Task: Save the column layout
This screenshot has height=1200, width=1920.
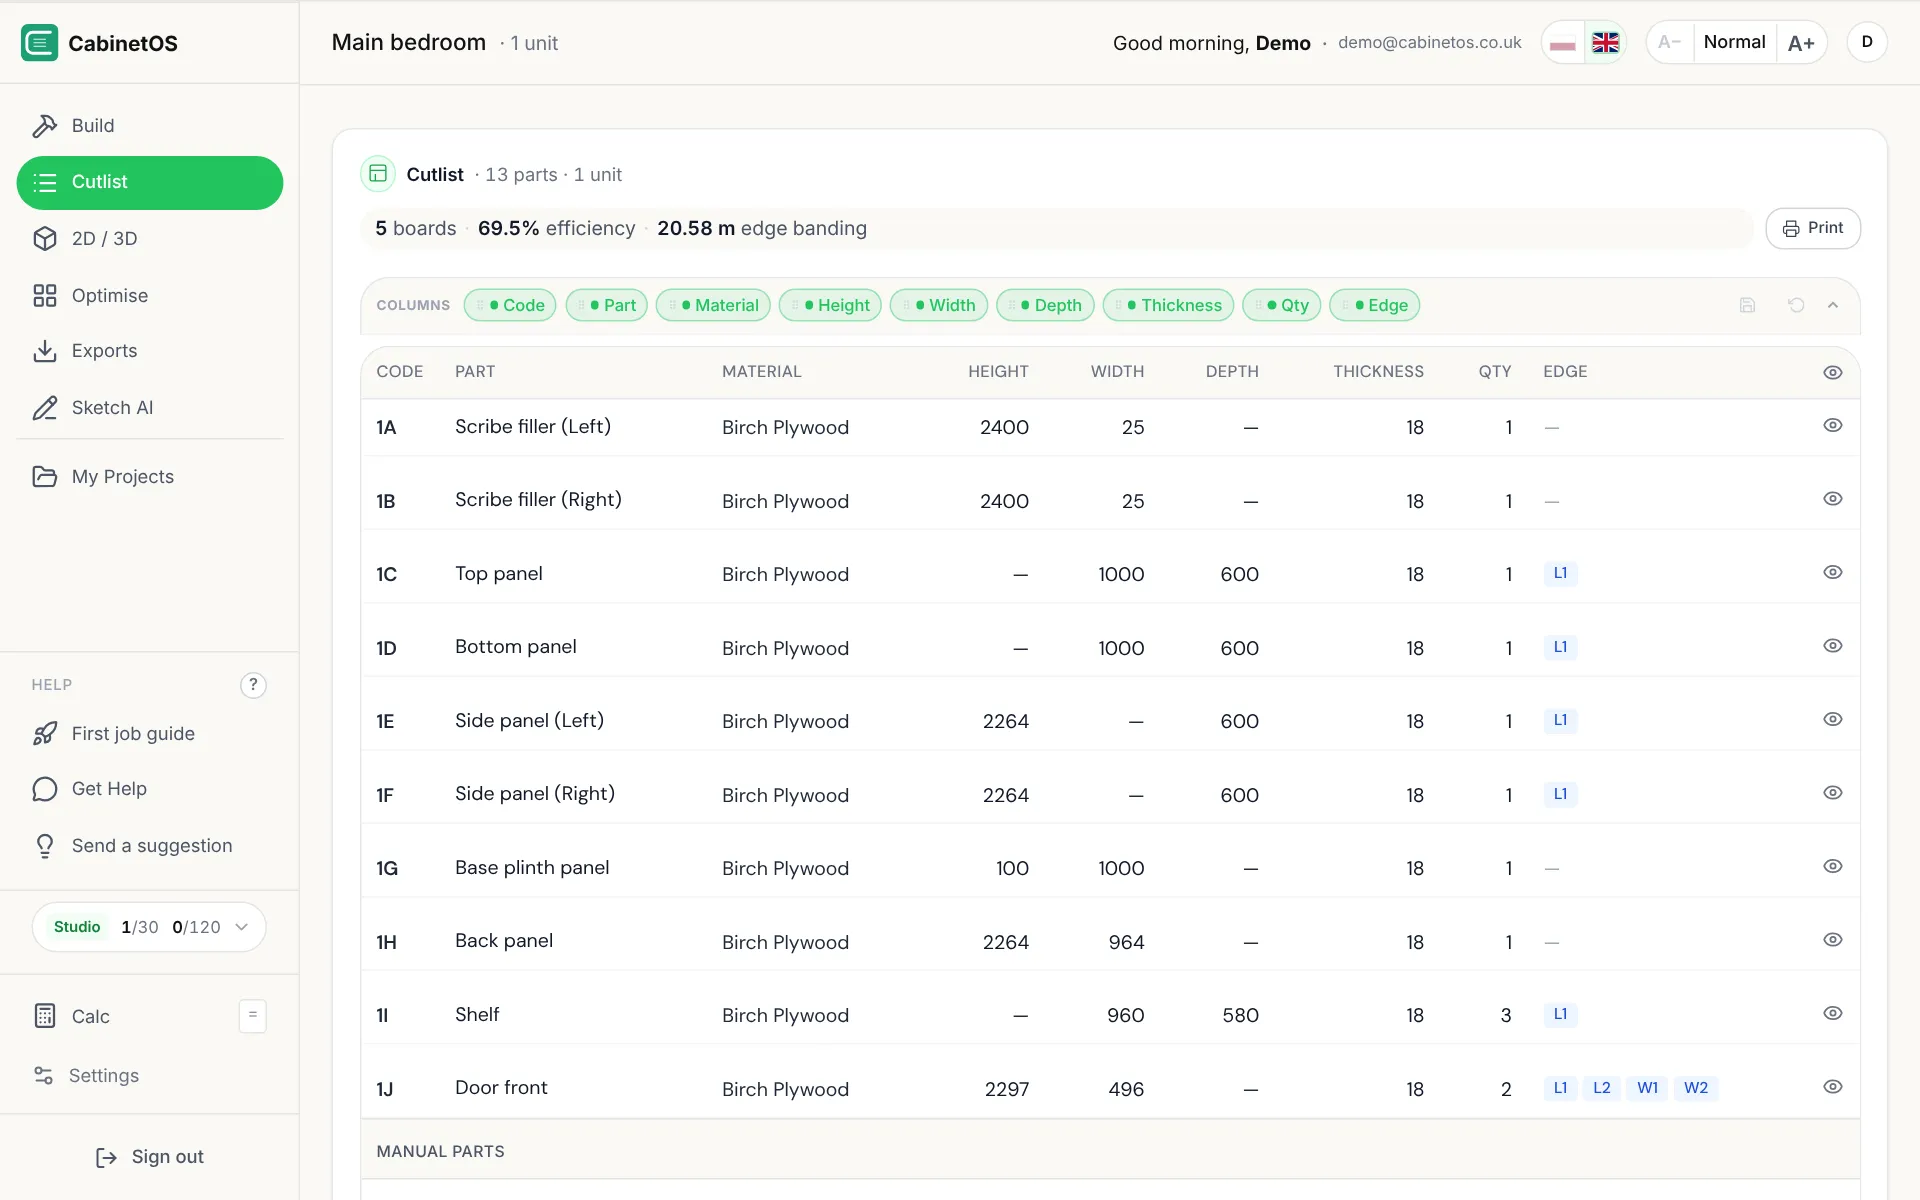Action: [x=1747, y=306]
